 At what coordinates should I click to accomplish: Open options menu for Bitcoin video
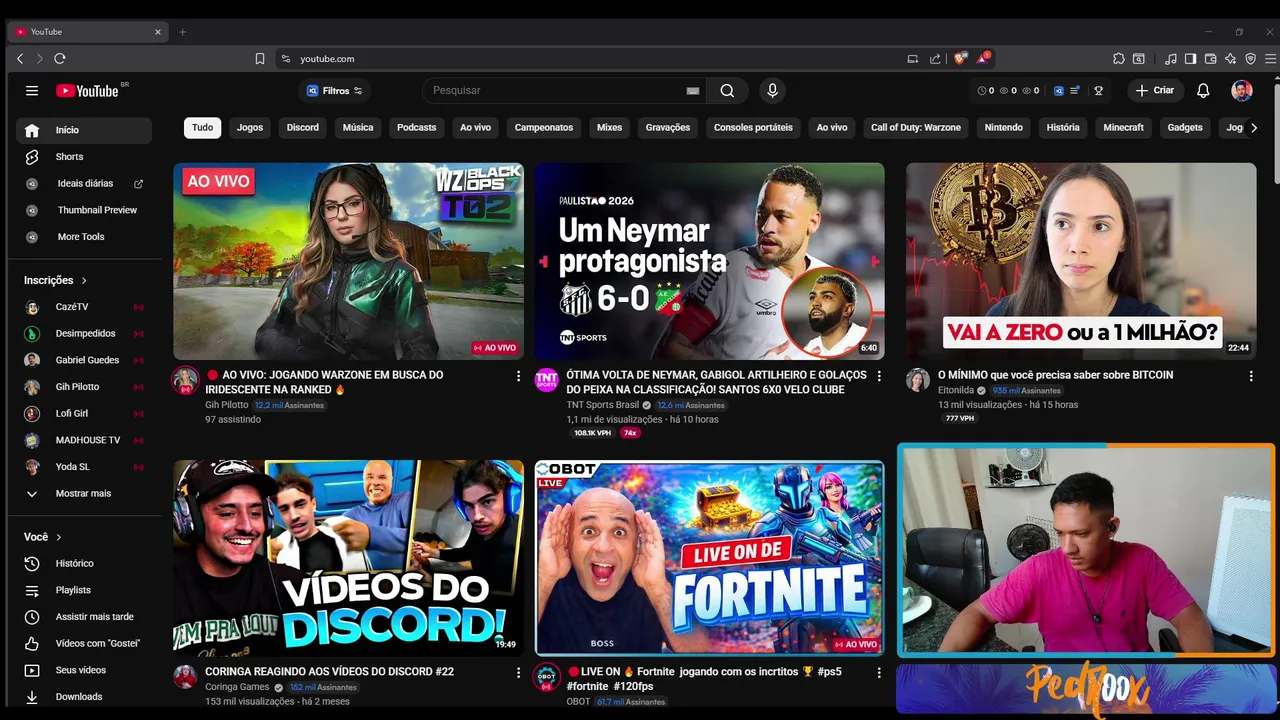tap(1251, 376)
